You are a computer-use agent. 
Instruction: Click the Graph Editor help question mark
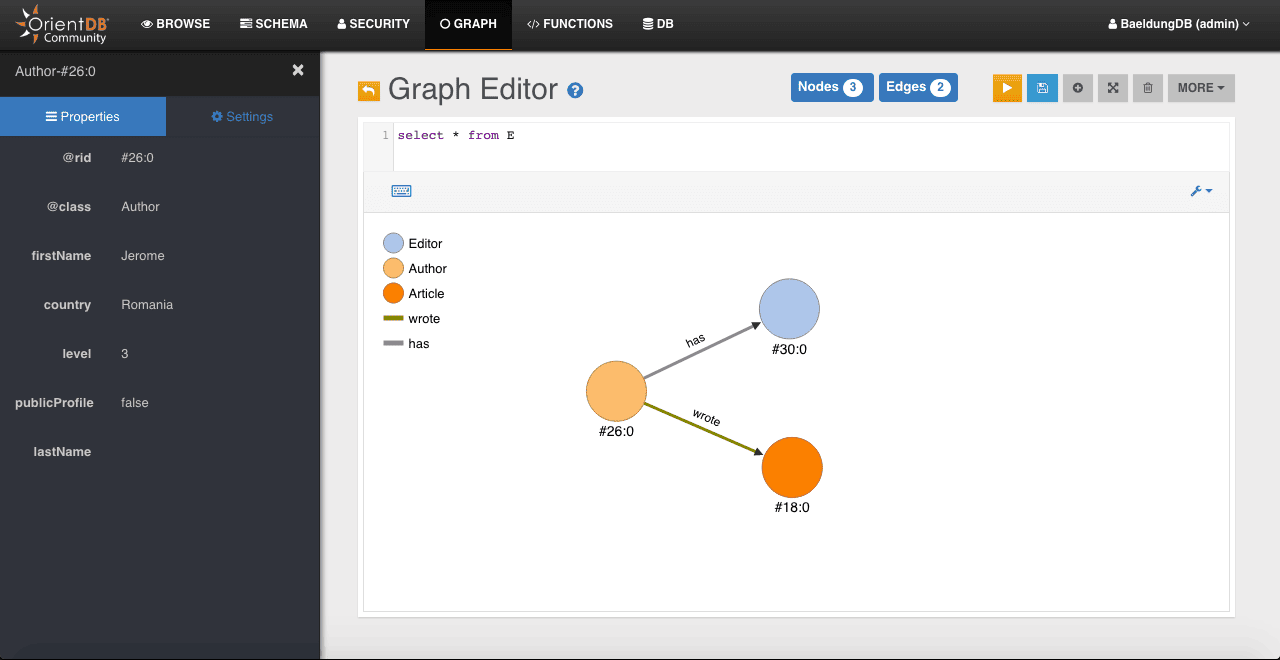(x=575, y=90)
